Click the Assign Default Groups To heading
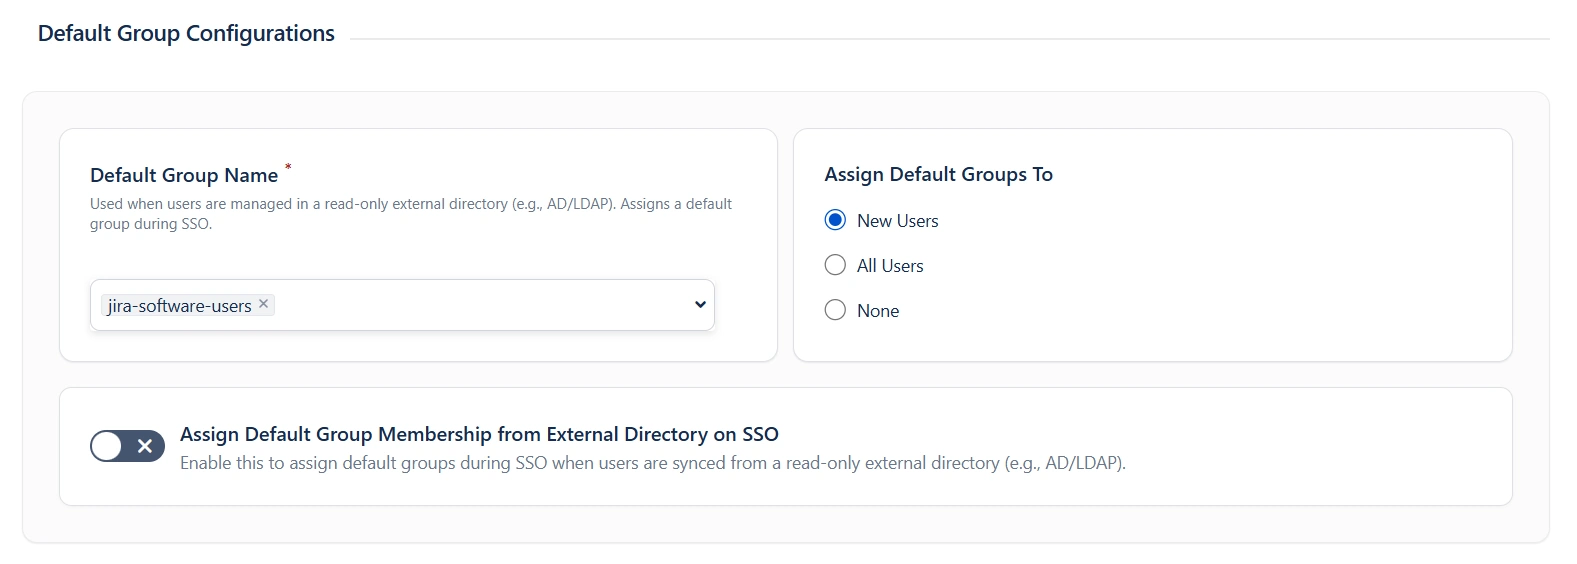Image resolution: width=1577 pixels, height=564 pixels. [x=938, y=174]
